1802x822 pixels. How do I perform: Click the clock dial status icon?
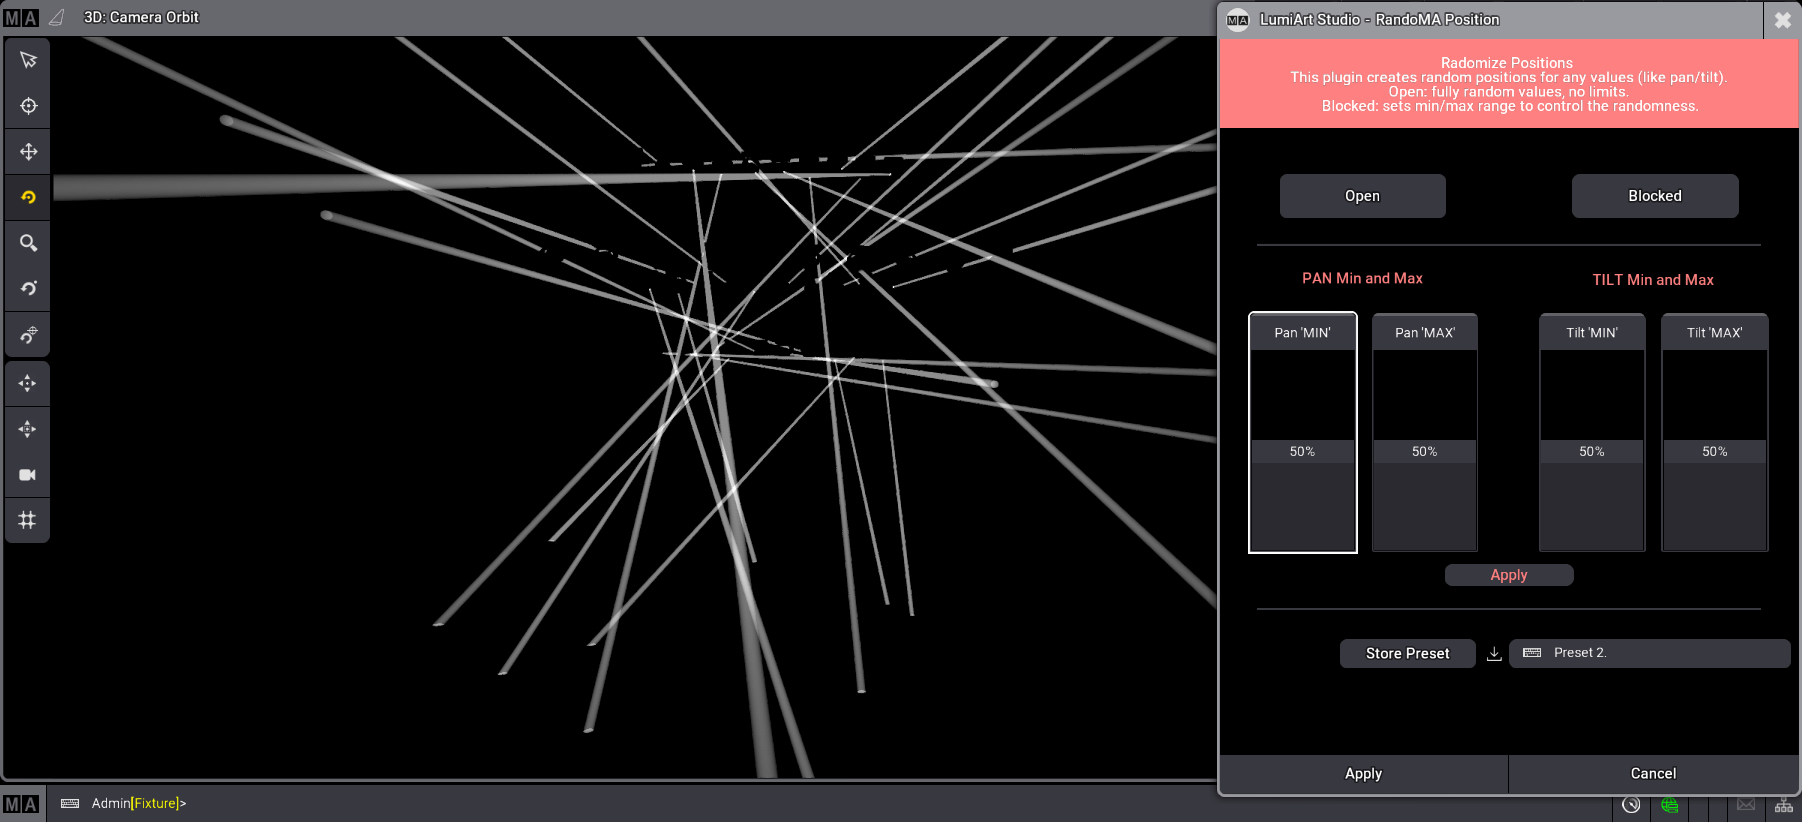[1631, 805]
